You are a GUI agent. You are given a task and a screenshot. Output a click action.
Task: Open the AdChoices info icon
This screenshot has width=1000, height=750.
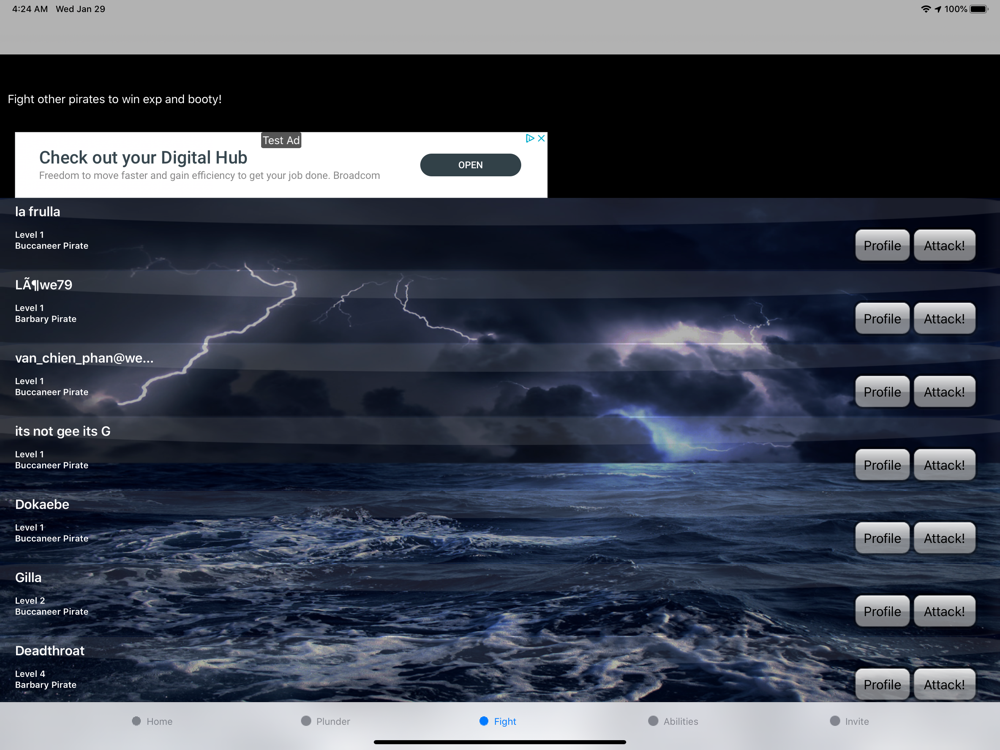pos(529,138)
